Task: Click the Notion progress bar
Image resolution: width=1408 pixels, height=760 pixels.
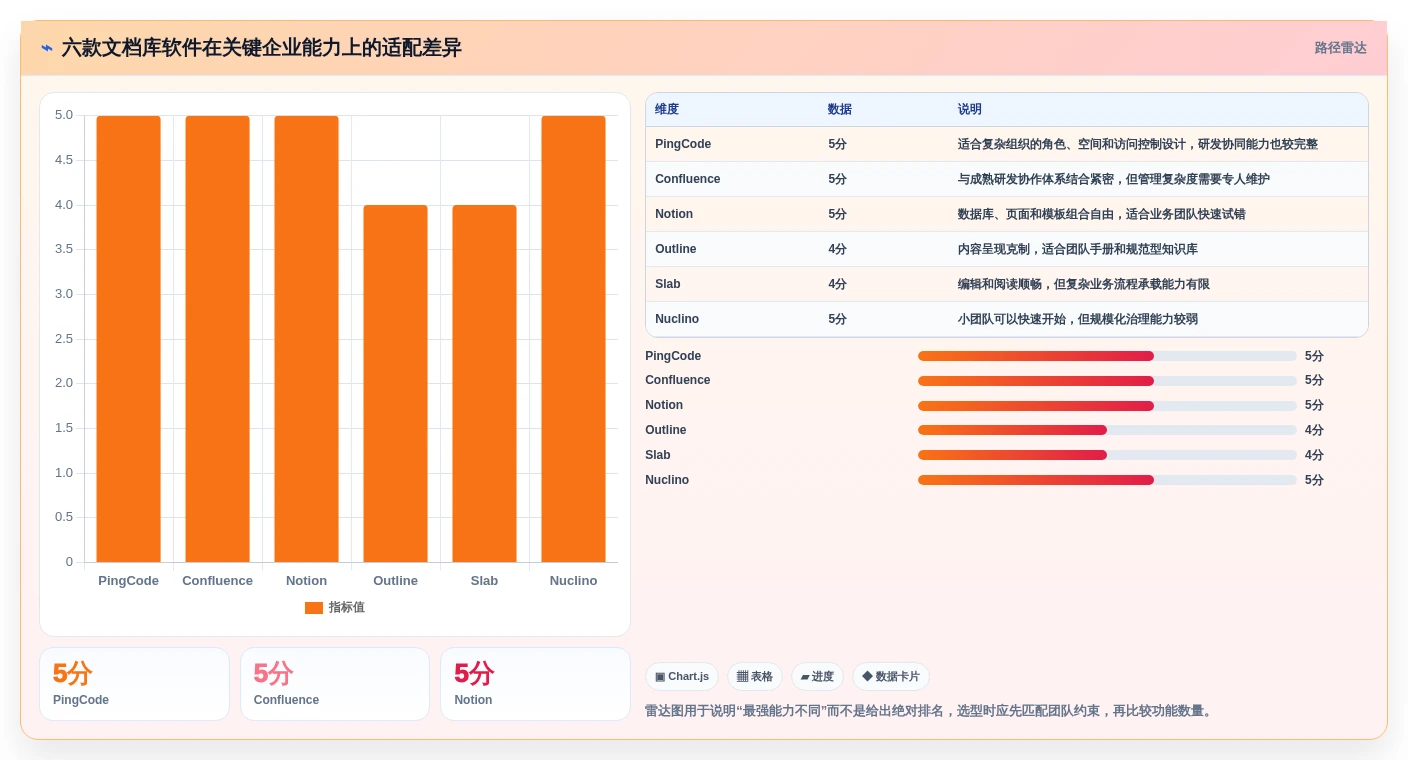Action: point(1107,406)
